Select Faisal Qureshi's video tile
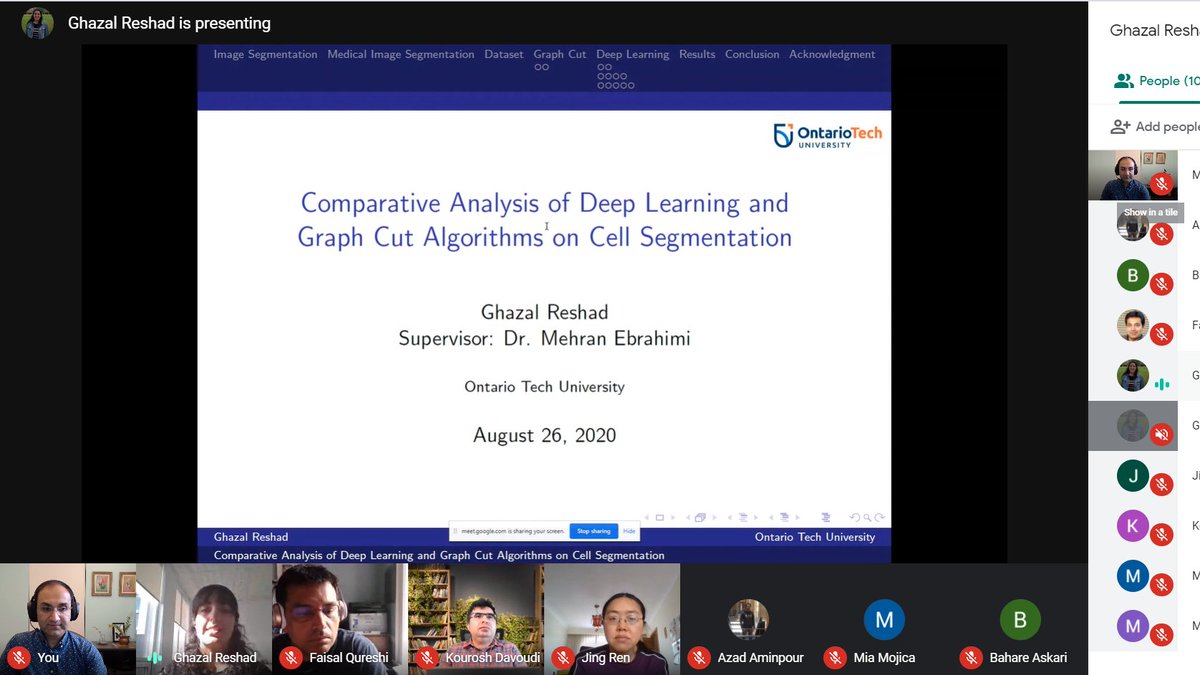 click(x=340, y=618)
